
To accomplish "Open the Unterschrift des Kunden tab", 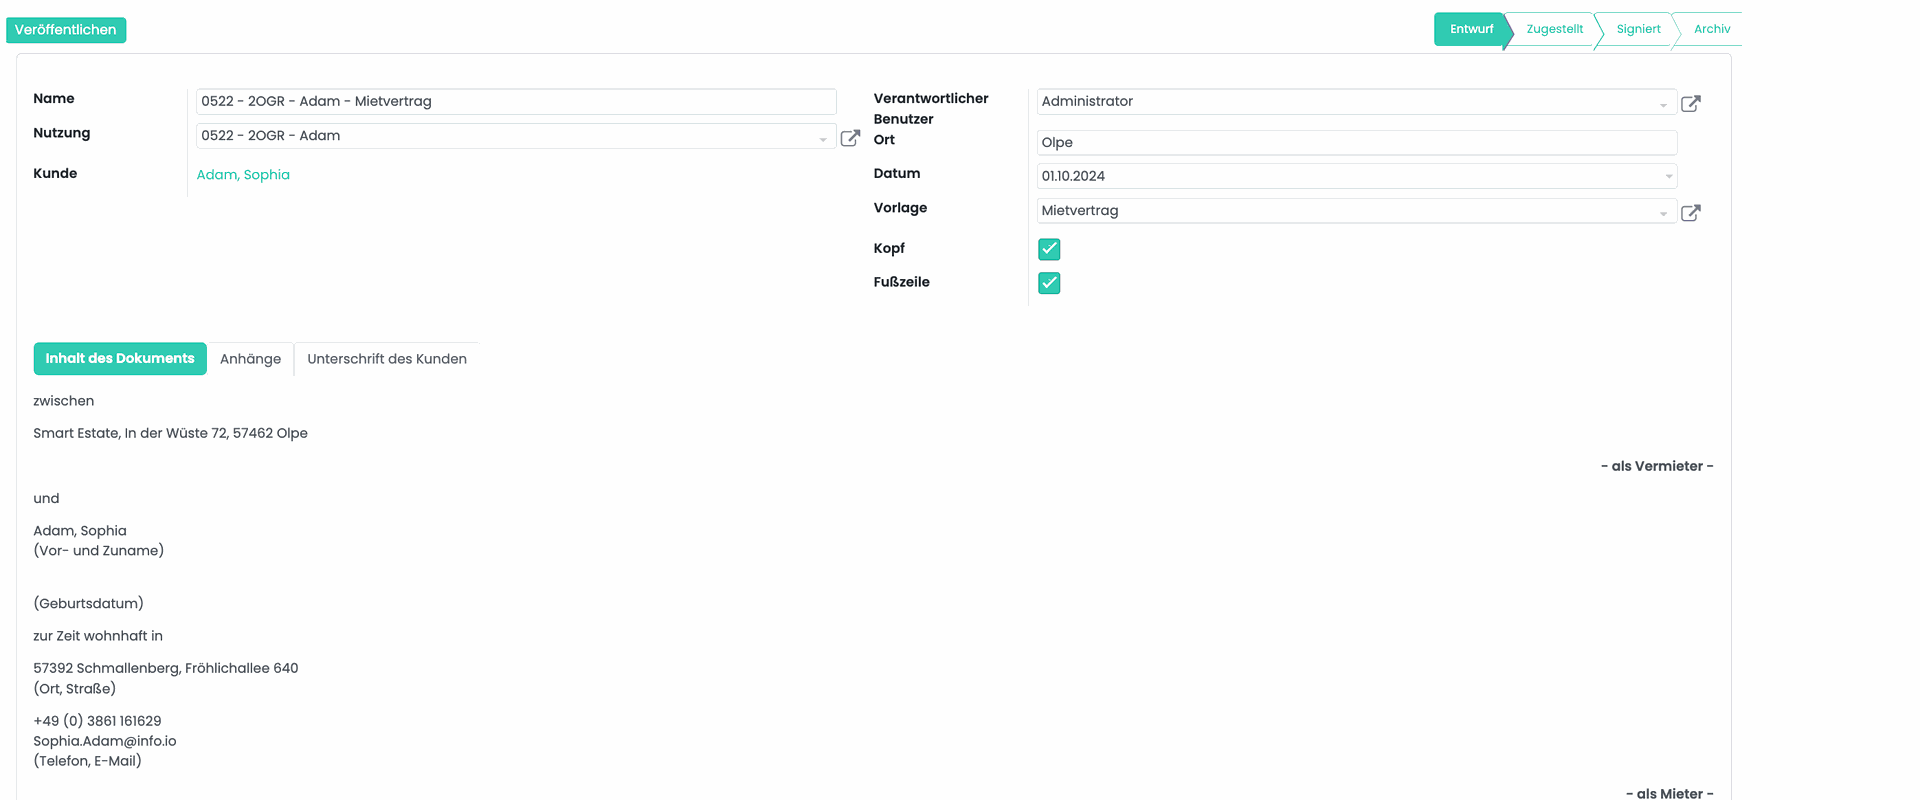I will [x=387, y=359].
